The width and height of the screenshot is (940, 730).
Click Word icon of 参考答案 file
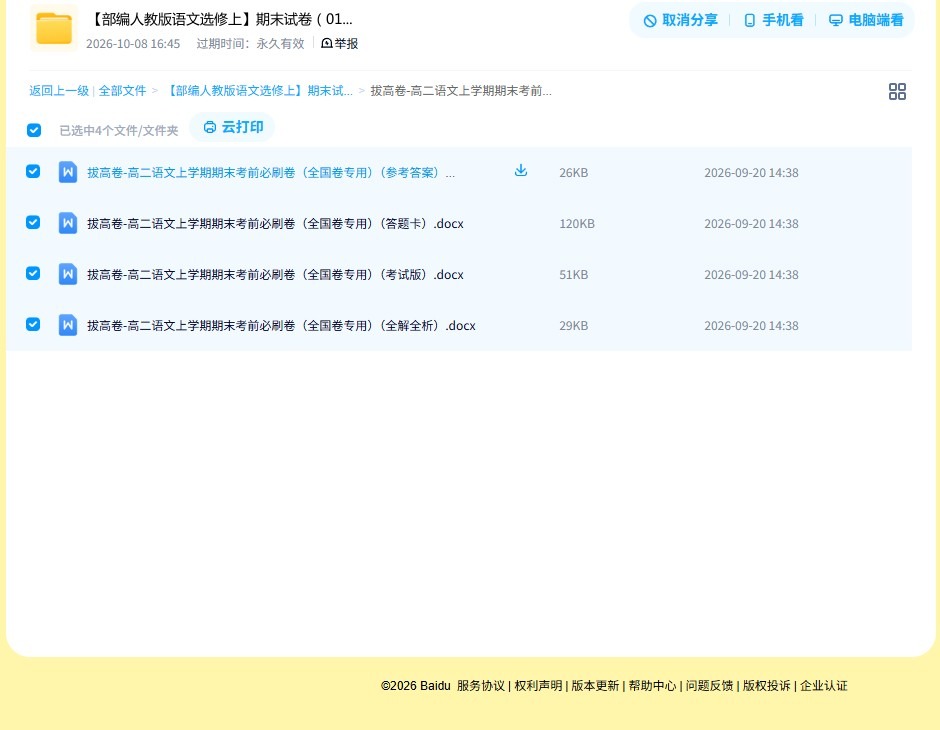[68, 173]
